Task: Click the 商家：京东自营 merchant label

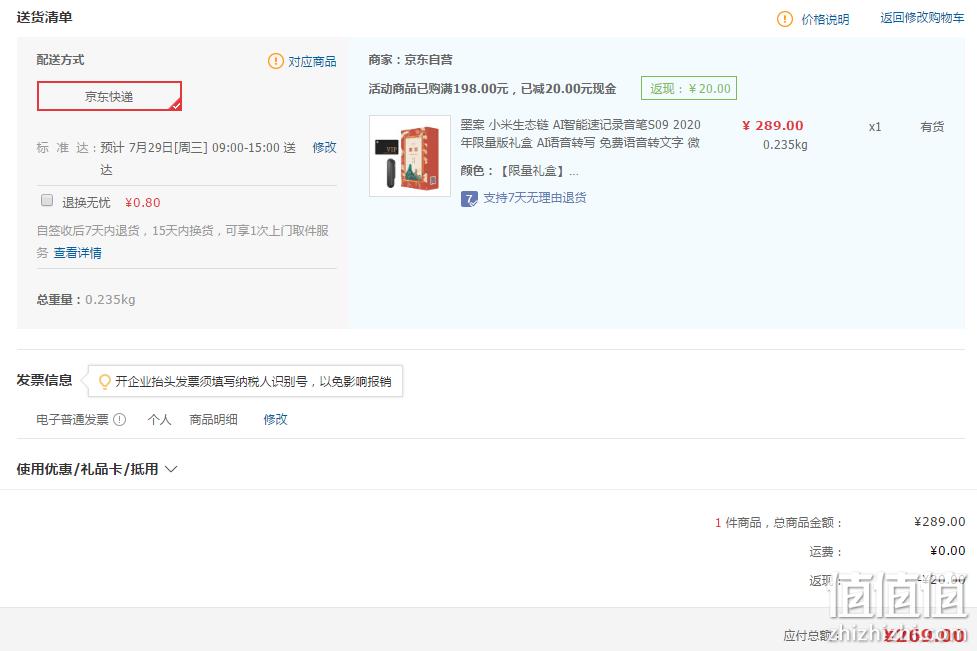Action: (411, 60)
